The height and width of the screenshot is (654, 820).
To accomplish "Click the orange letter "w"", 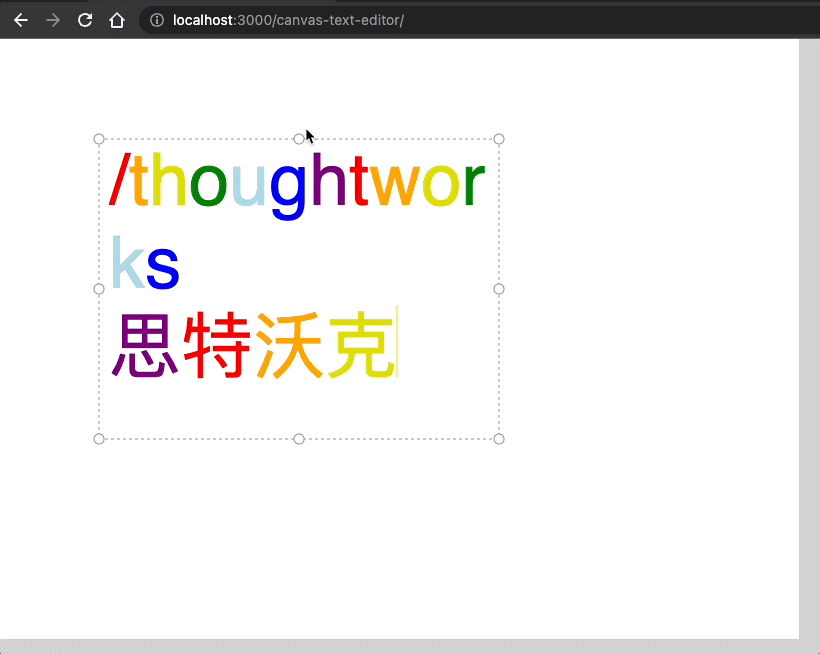I will click(396, 185).
